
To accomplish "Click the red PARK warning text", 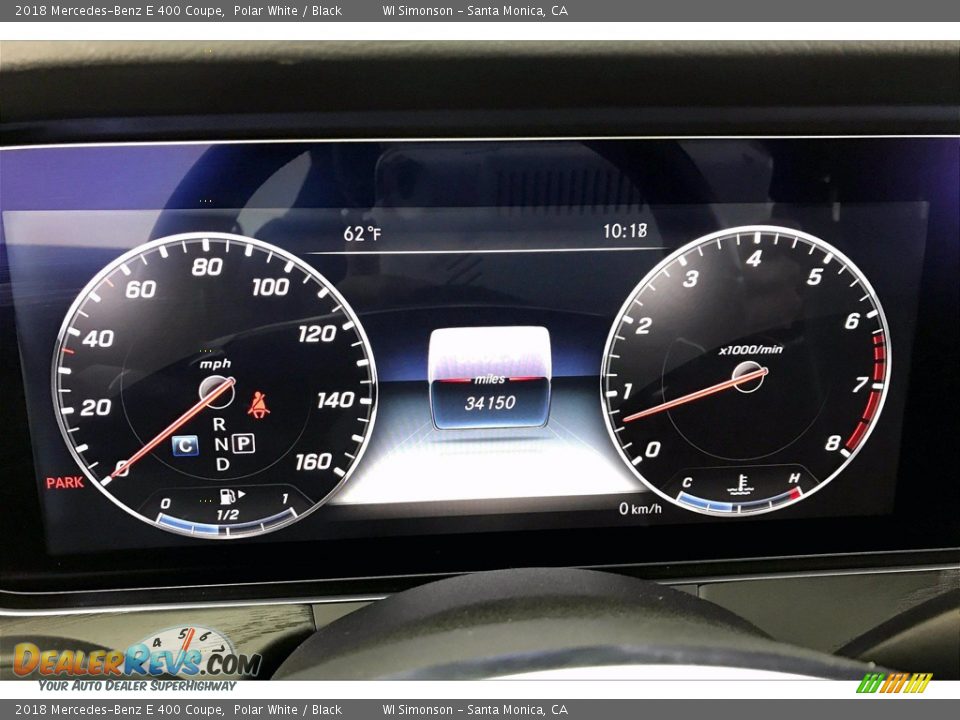I will coord(65,482).
